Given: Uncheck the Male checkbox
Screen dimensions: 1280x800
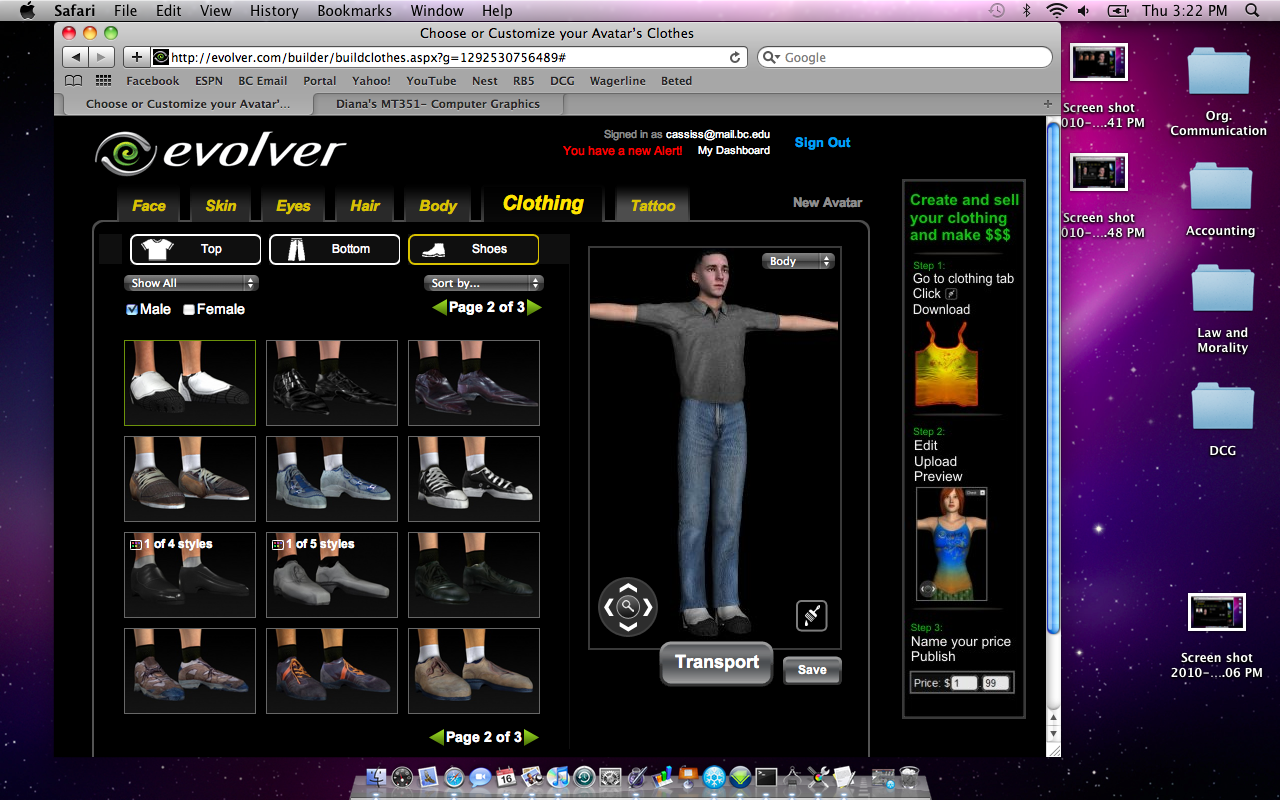Looking at the screenshot, I should (131, 309).
